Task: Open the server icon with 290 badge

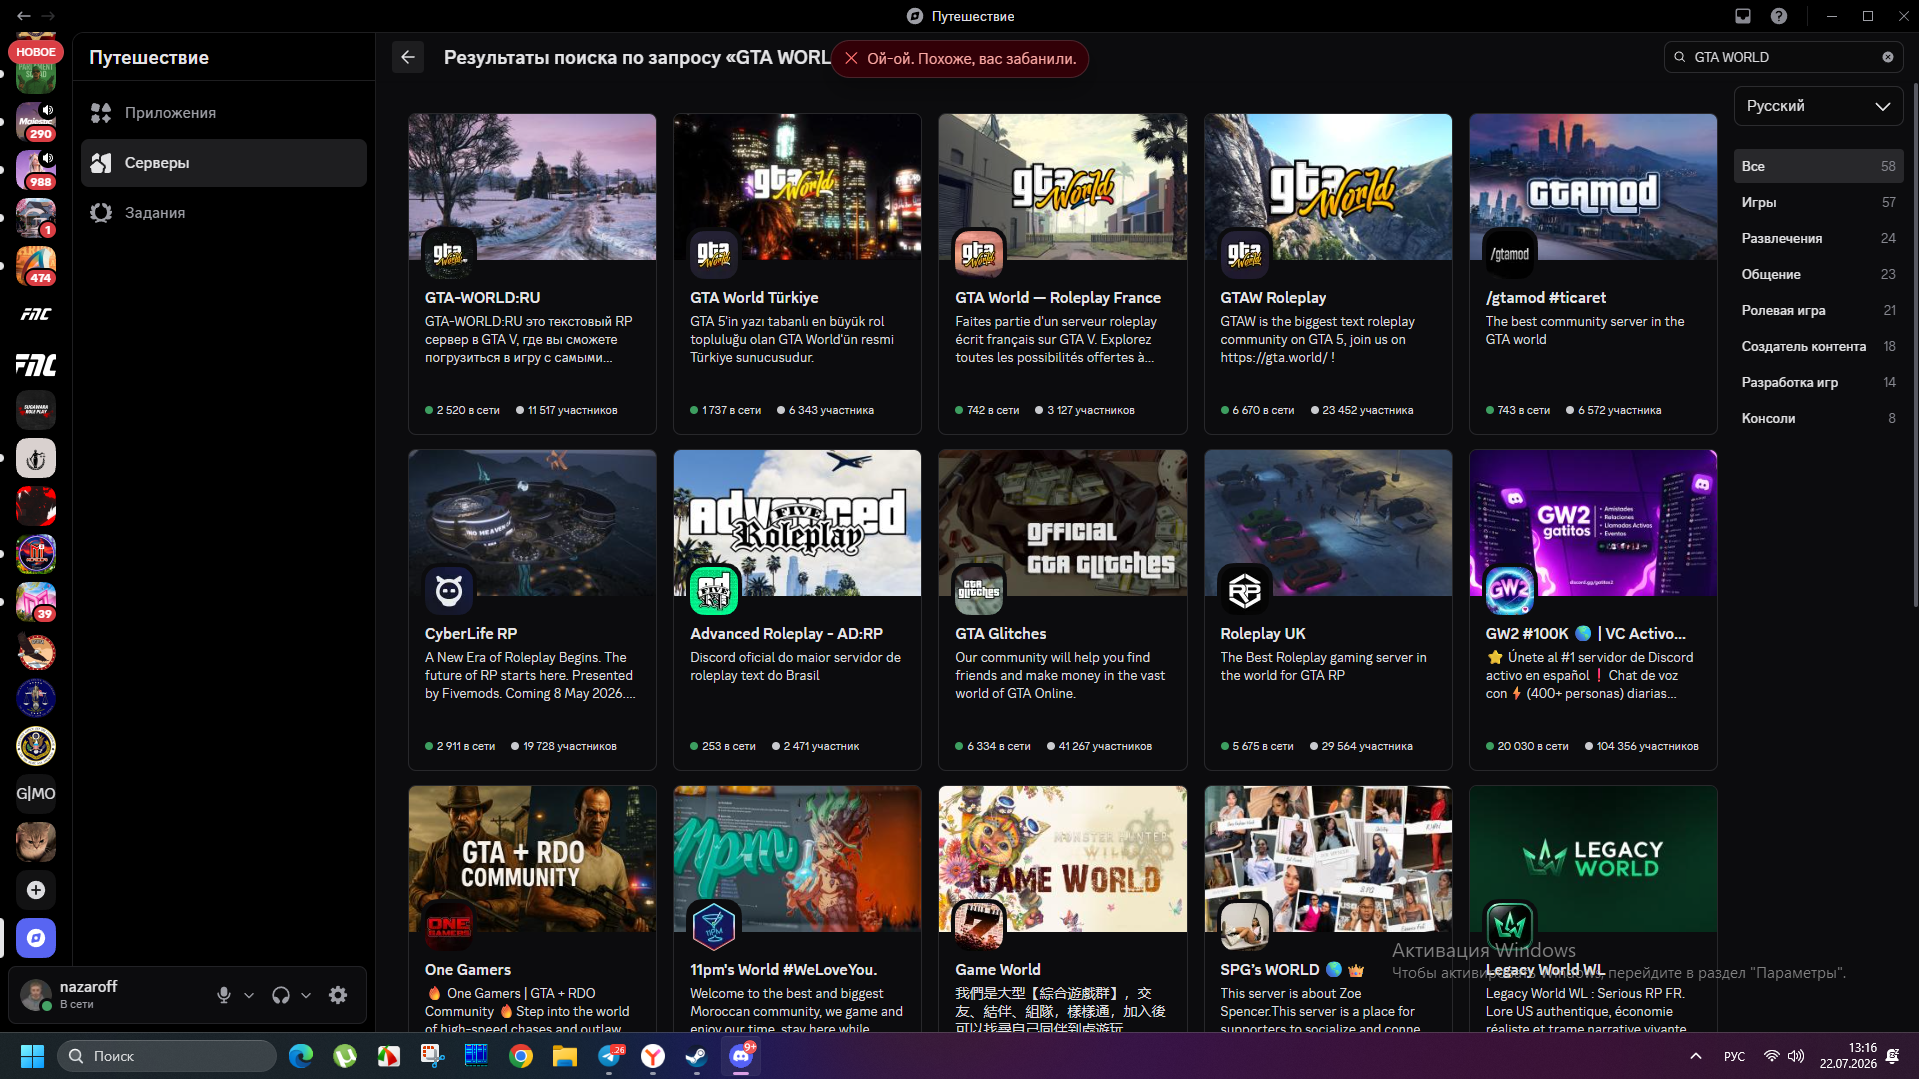Action: 36,122
